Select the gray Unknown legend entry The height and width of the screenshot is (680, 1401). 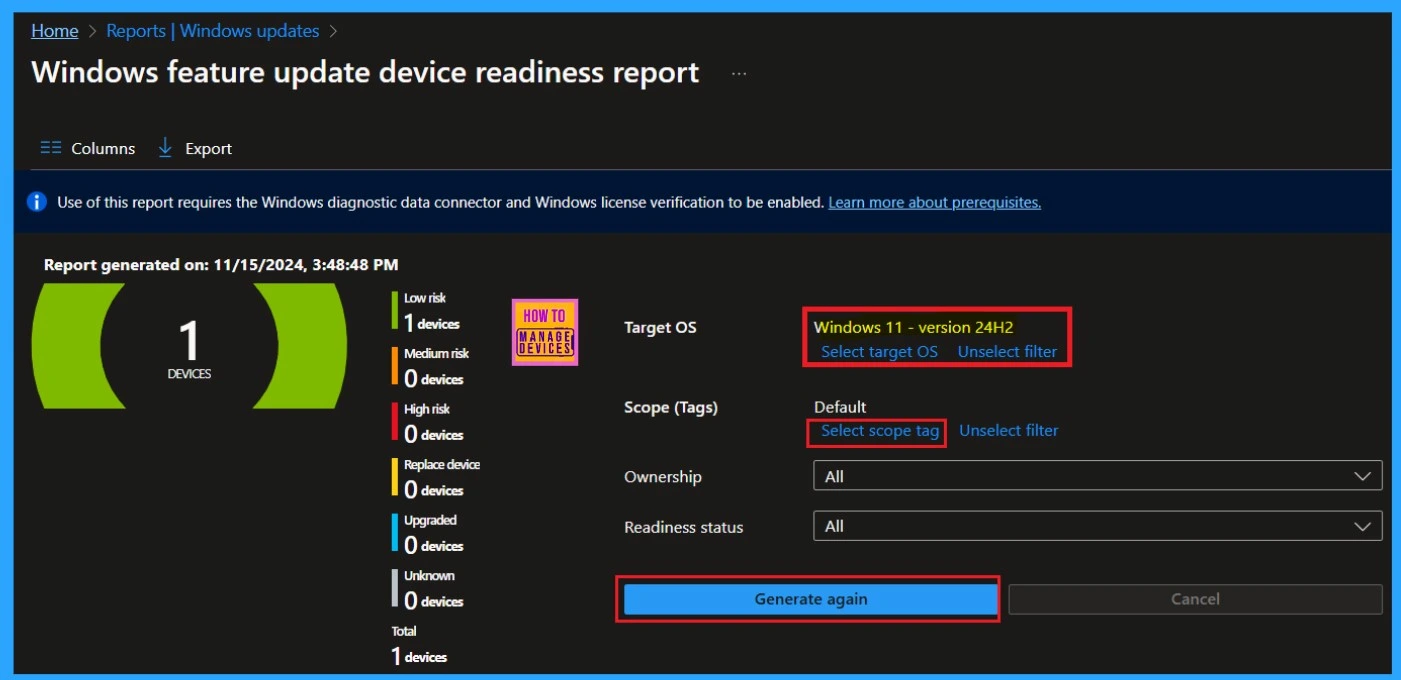tap(427, 589)
